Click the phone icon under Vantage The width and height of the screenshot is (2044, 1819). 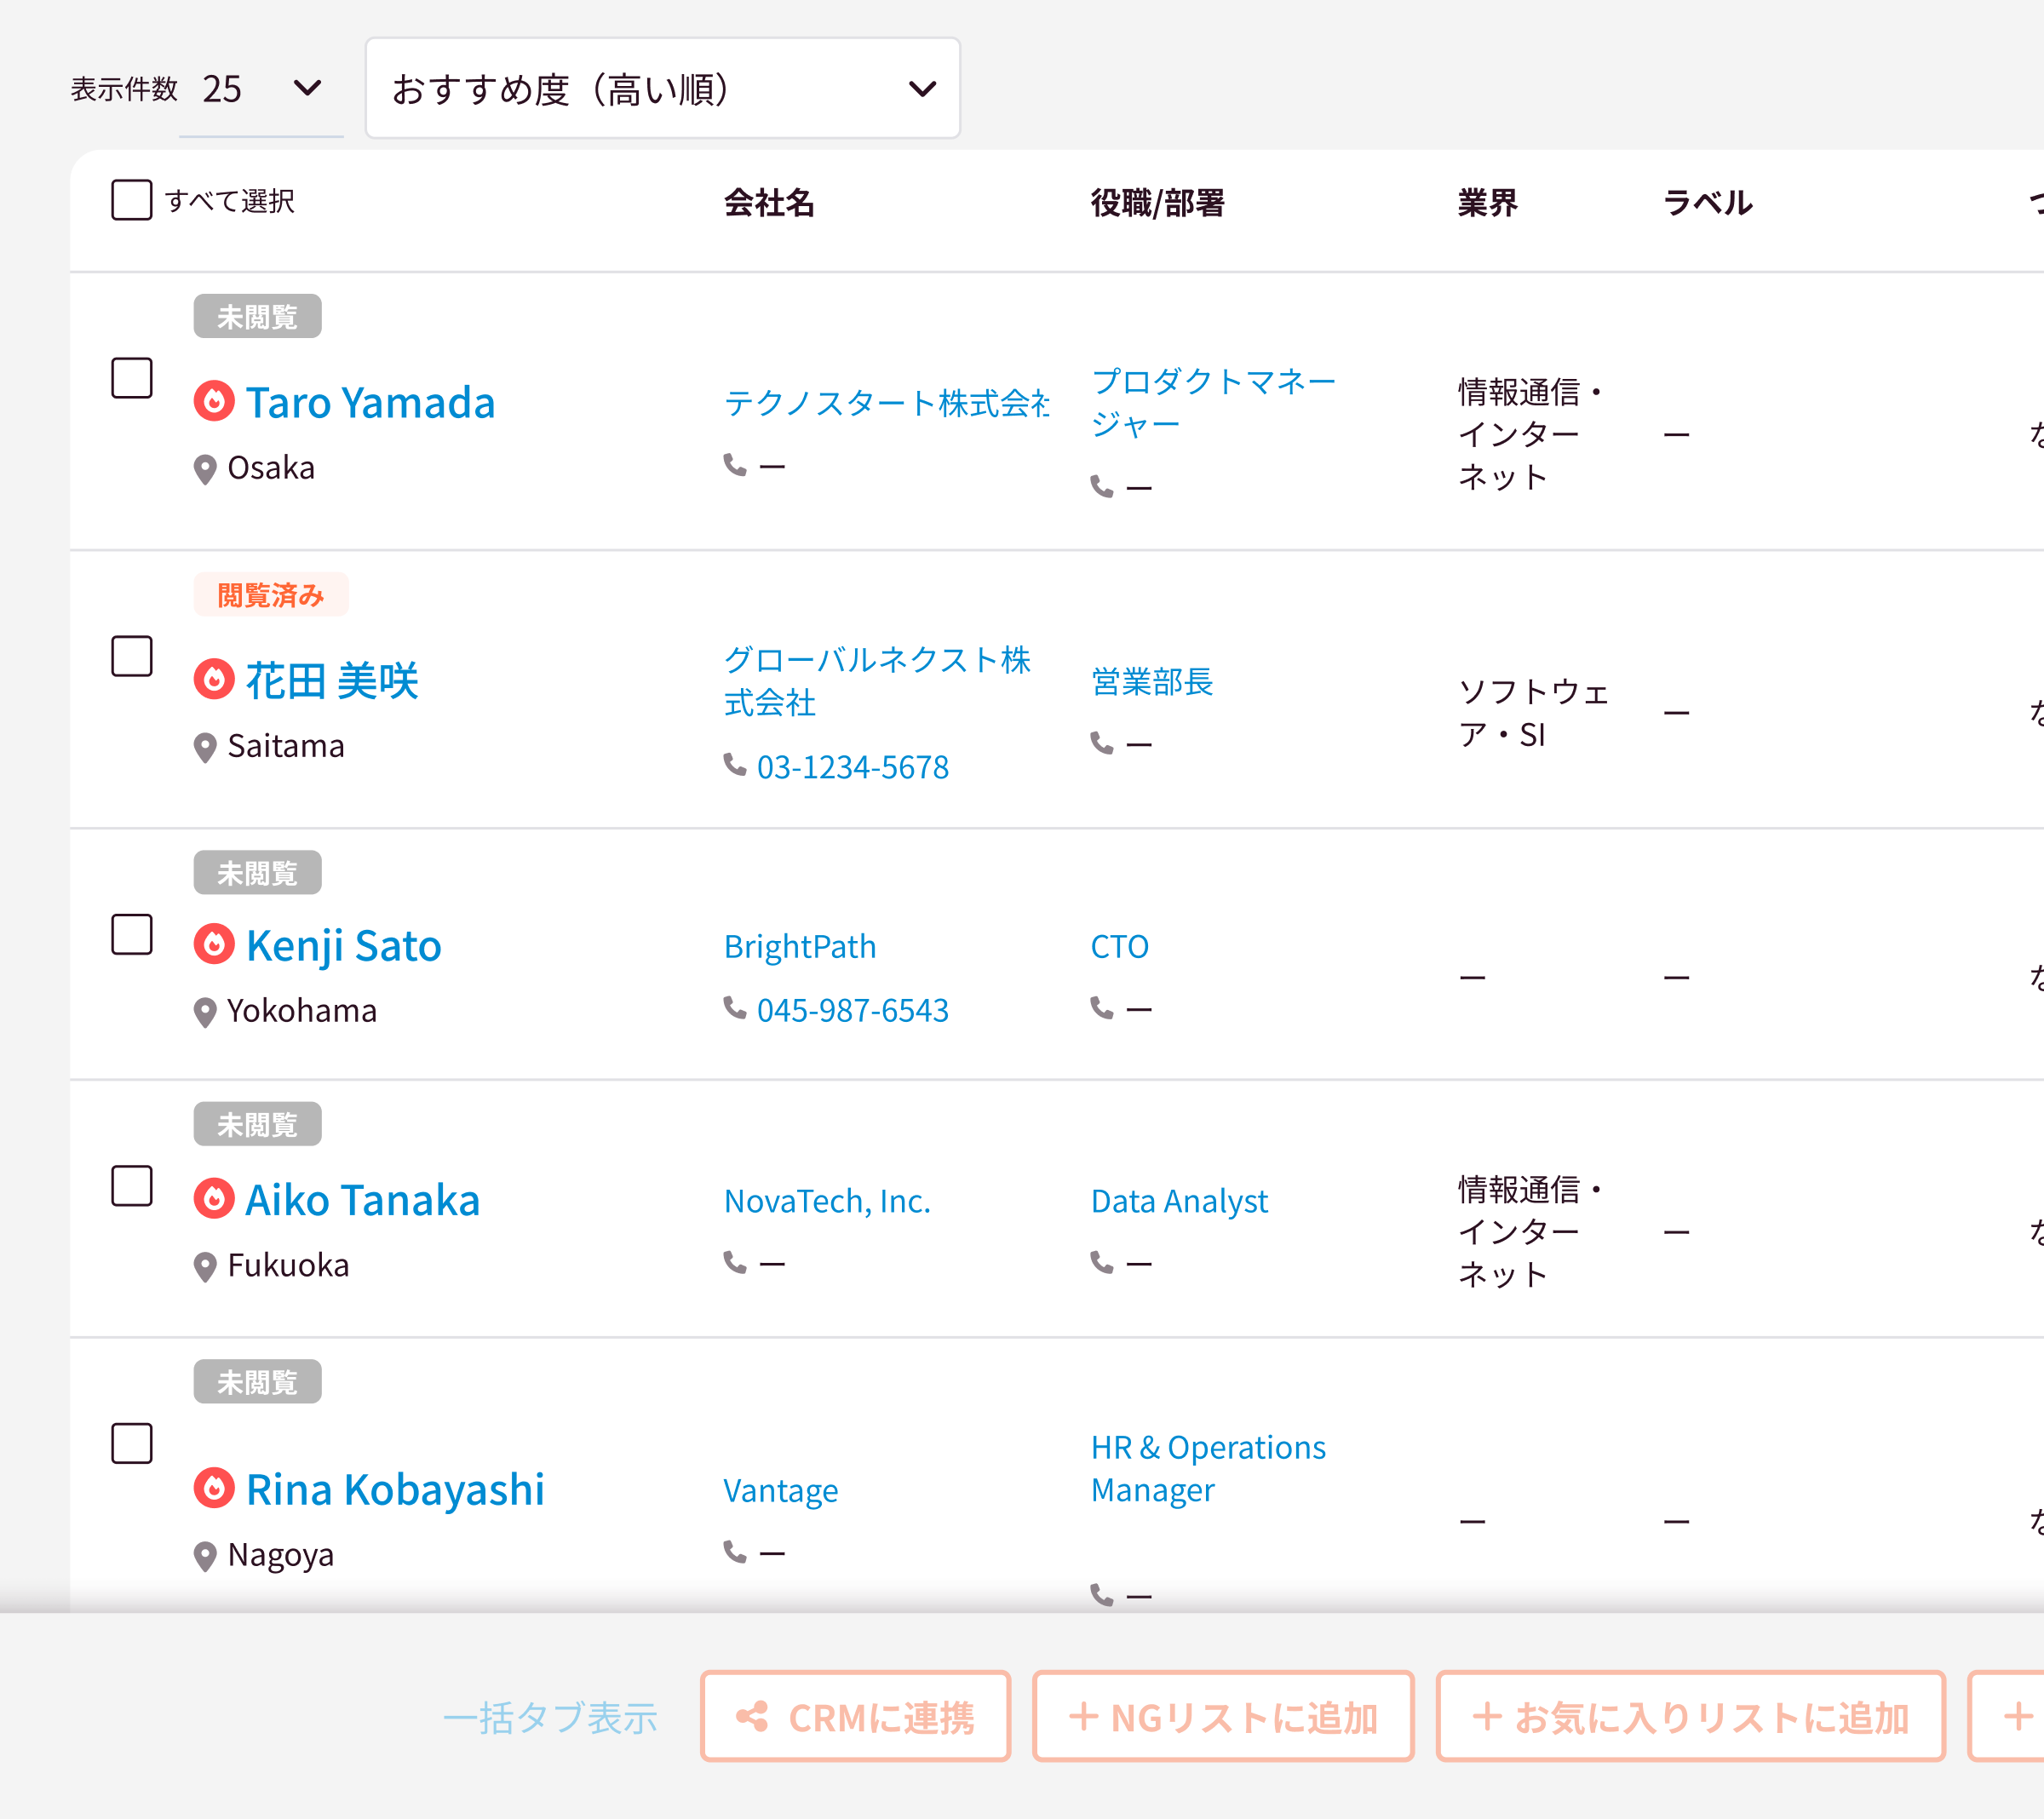click(735, 1552)
